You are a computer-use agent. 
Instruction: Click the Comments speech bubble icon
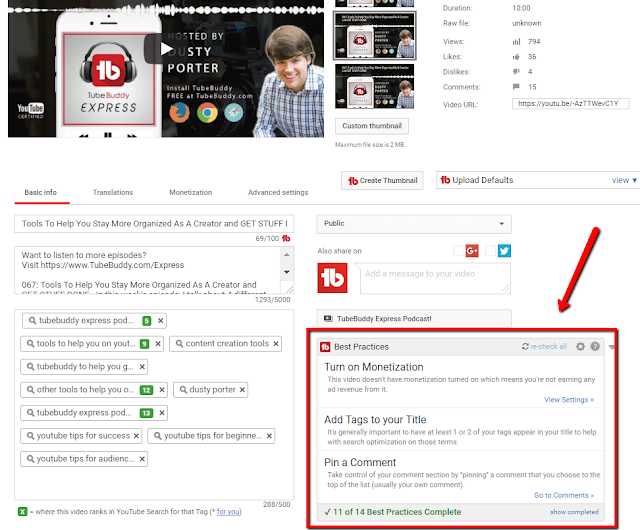tap(516, 87)
